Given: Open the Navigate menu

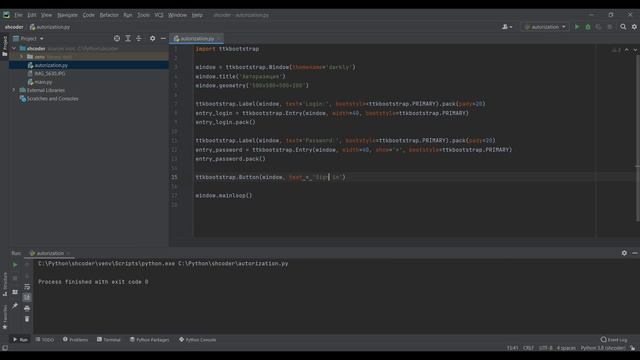Looking at the screenshot, I should pos(67,15).
